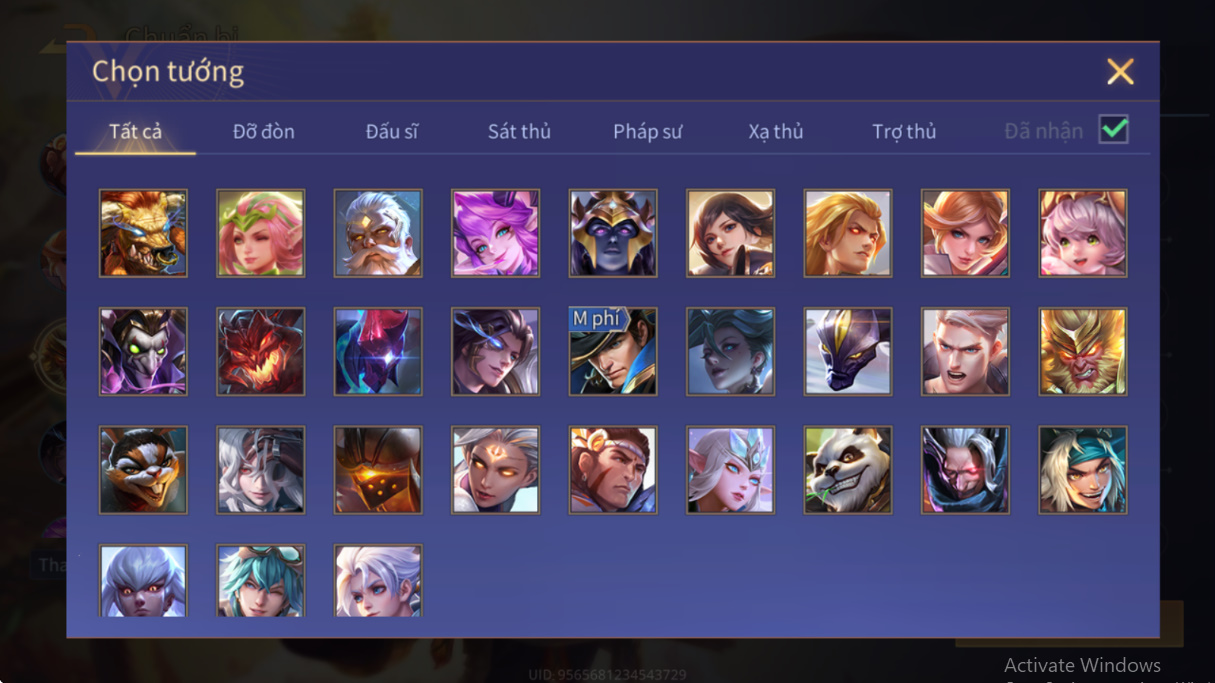Pick the purple-haired girl hero

496,233
